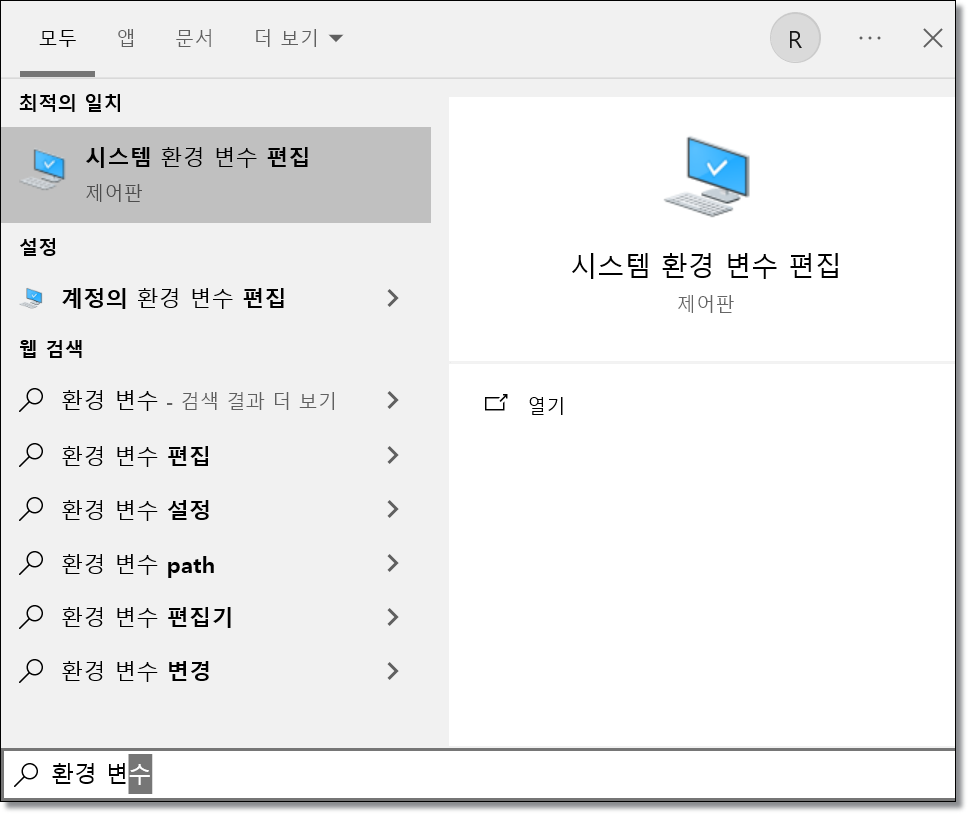
Task: Click magnifier icon beside 검색 결과 더 보기
Action: click(x=31, y=400)
